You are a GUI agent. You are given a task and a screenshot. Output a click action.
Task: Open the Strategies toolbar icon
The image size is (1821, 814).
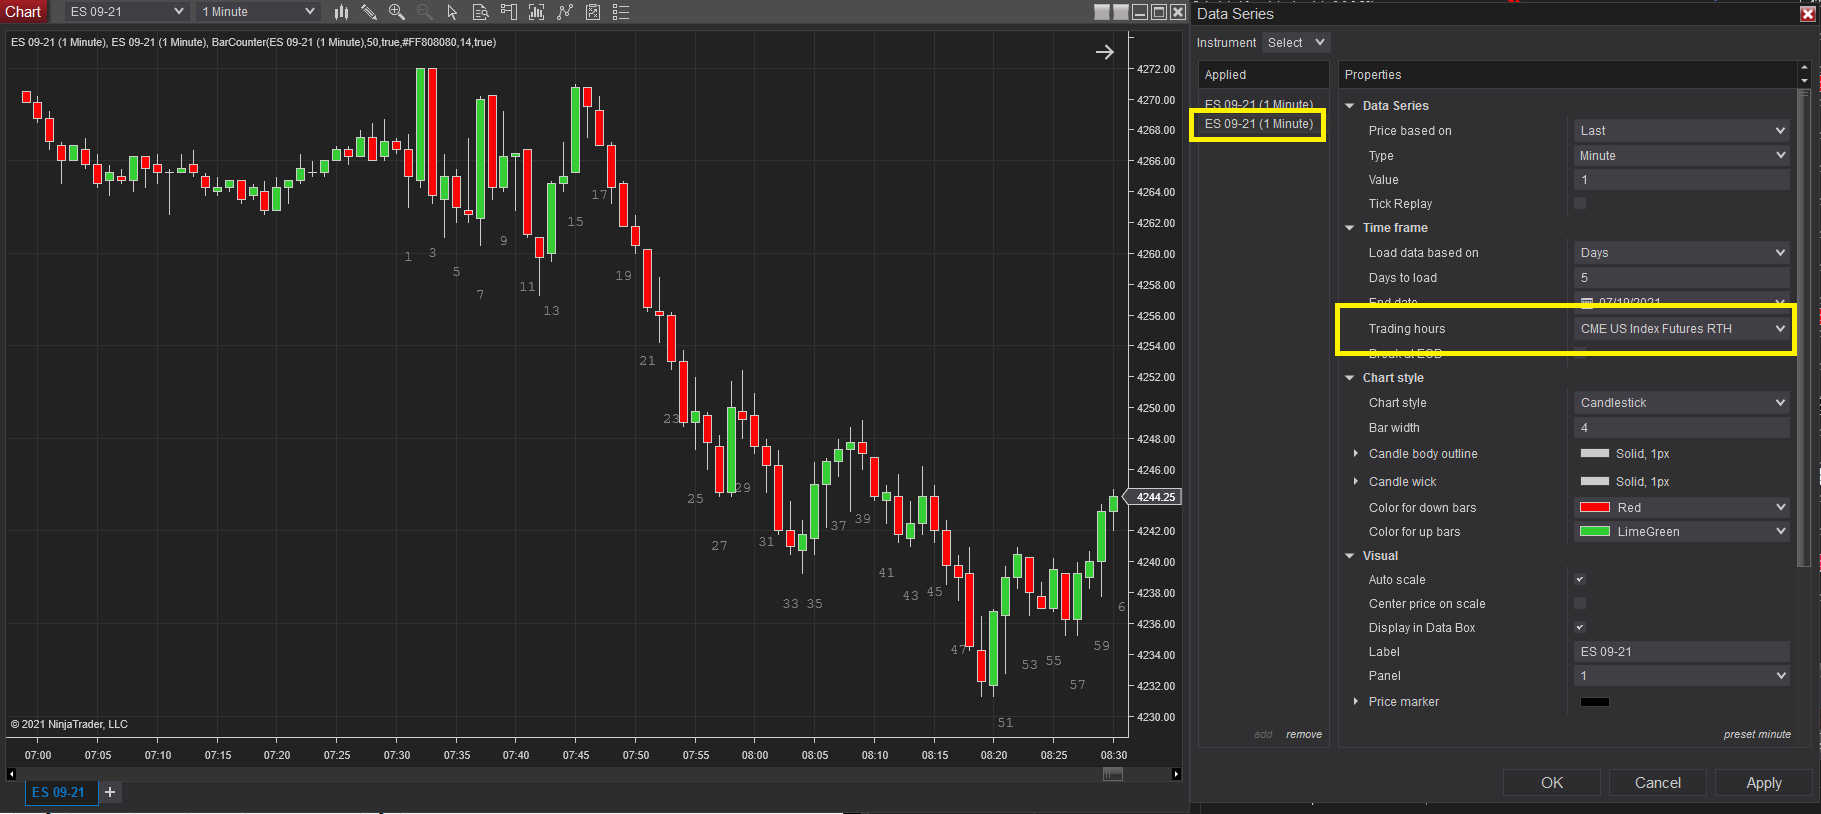coord(593,12)
